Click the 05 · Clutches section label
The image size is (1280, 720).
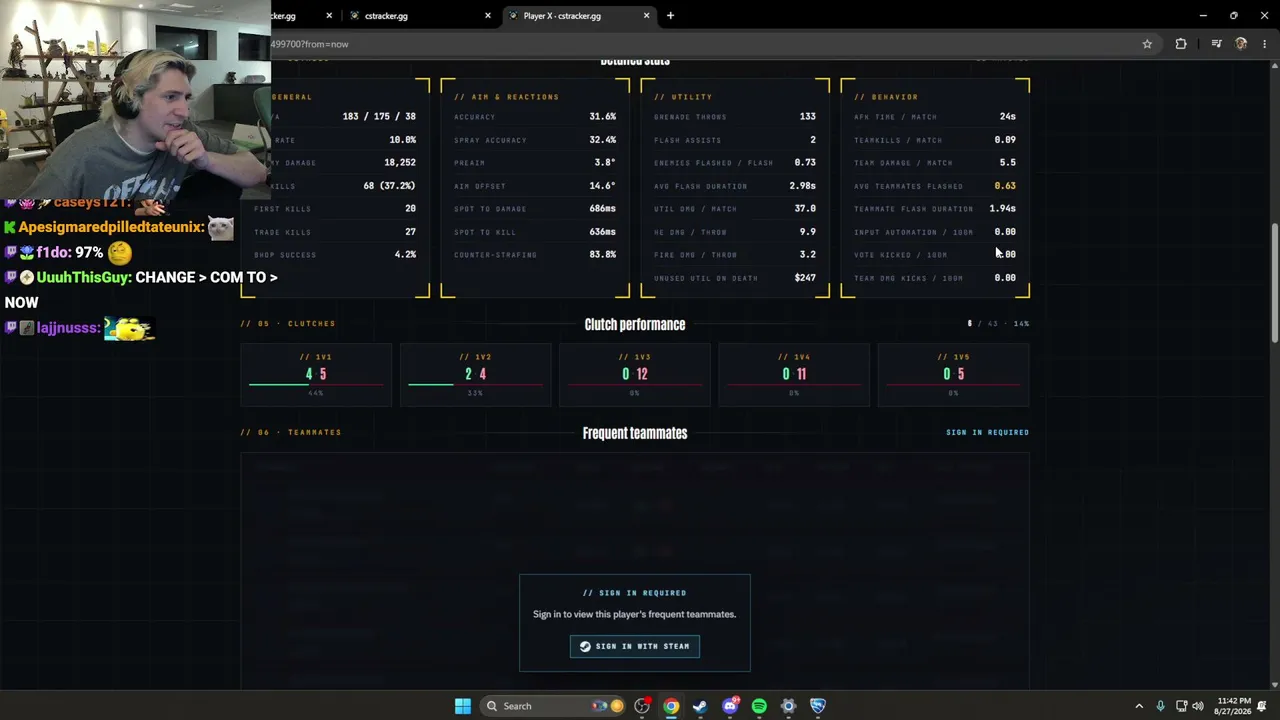pos(288,324)
